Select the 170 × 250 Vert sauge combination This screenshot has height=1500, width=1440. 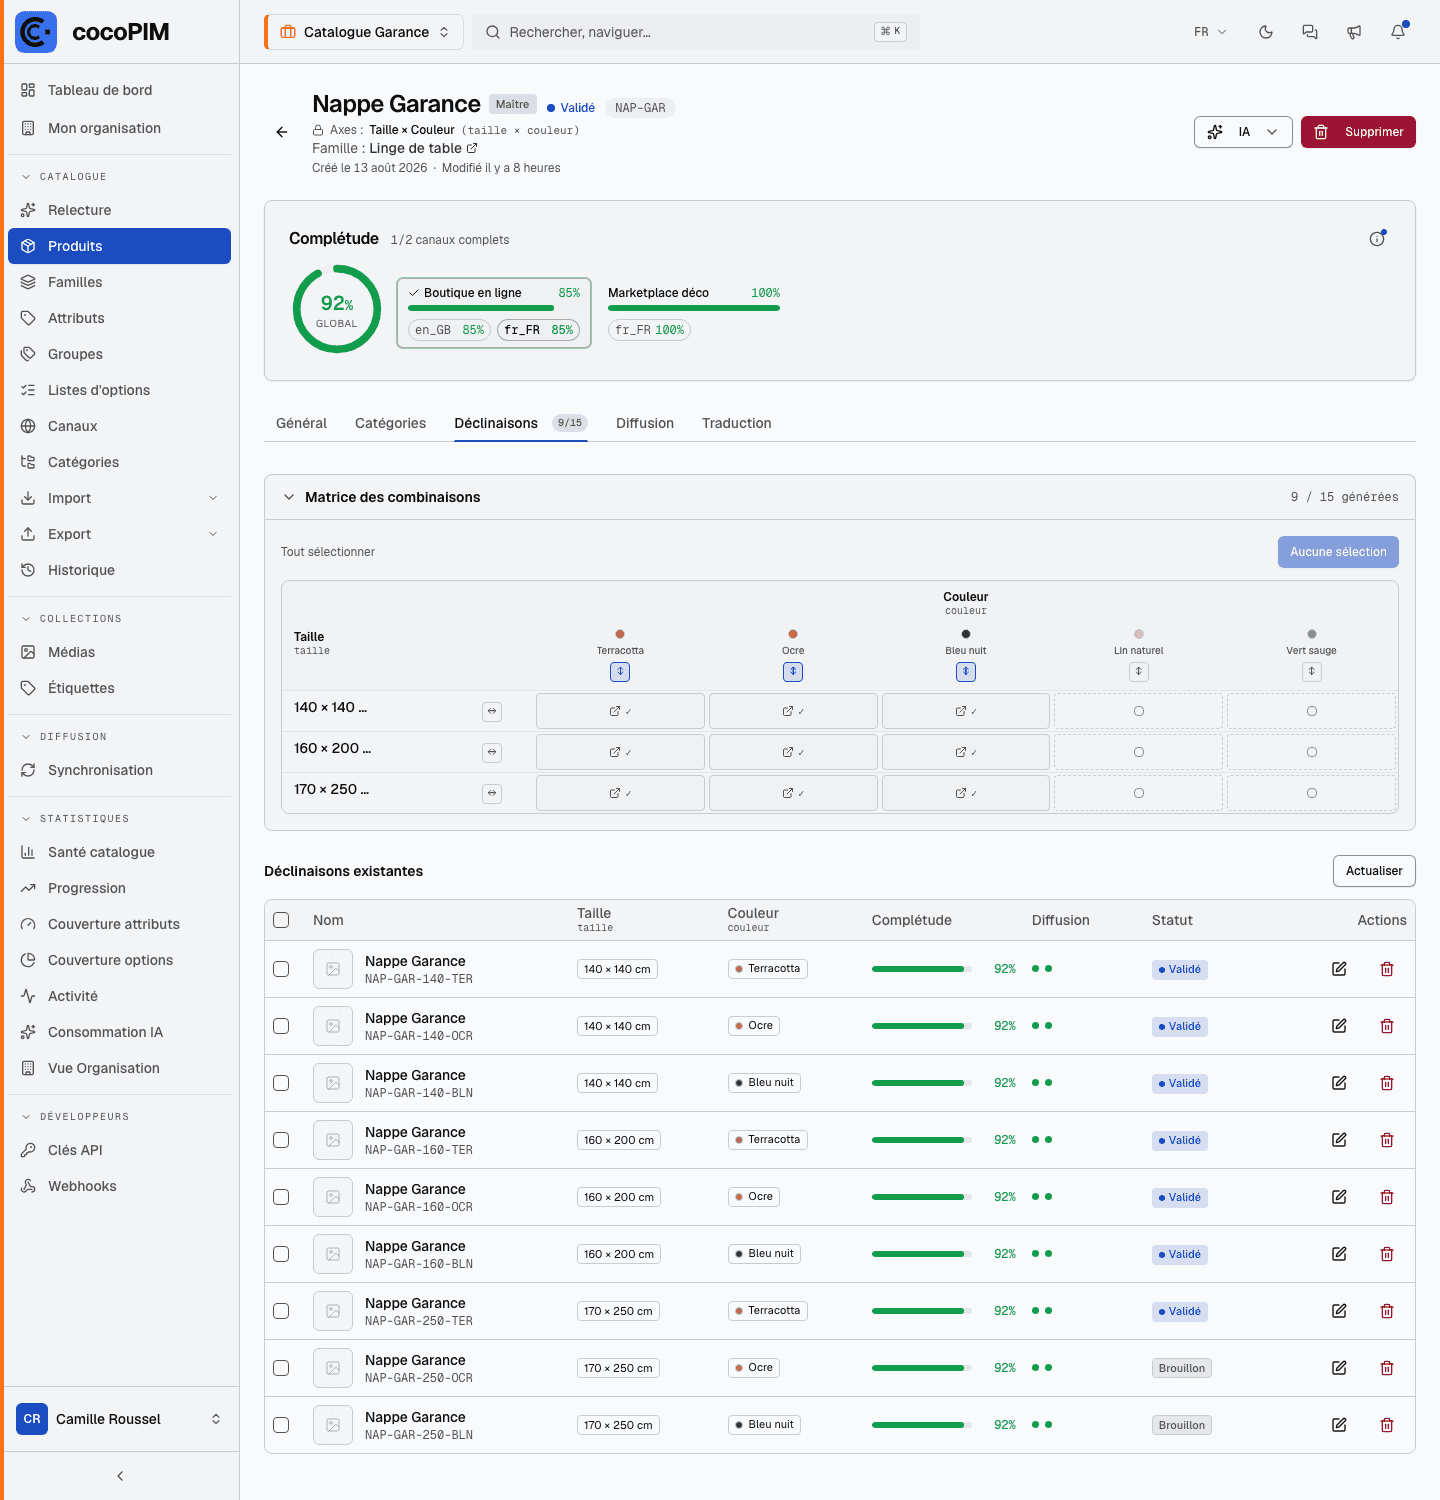[1312, 793]
